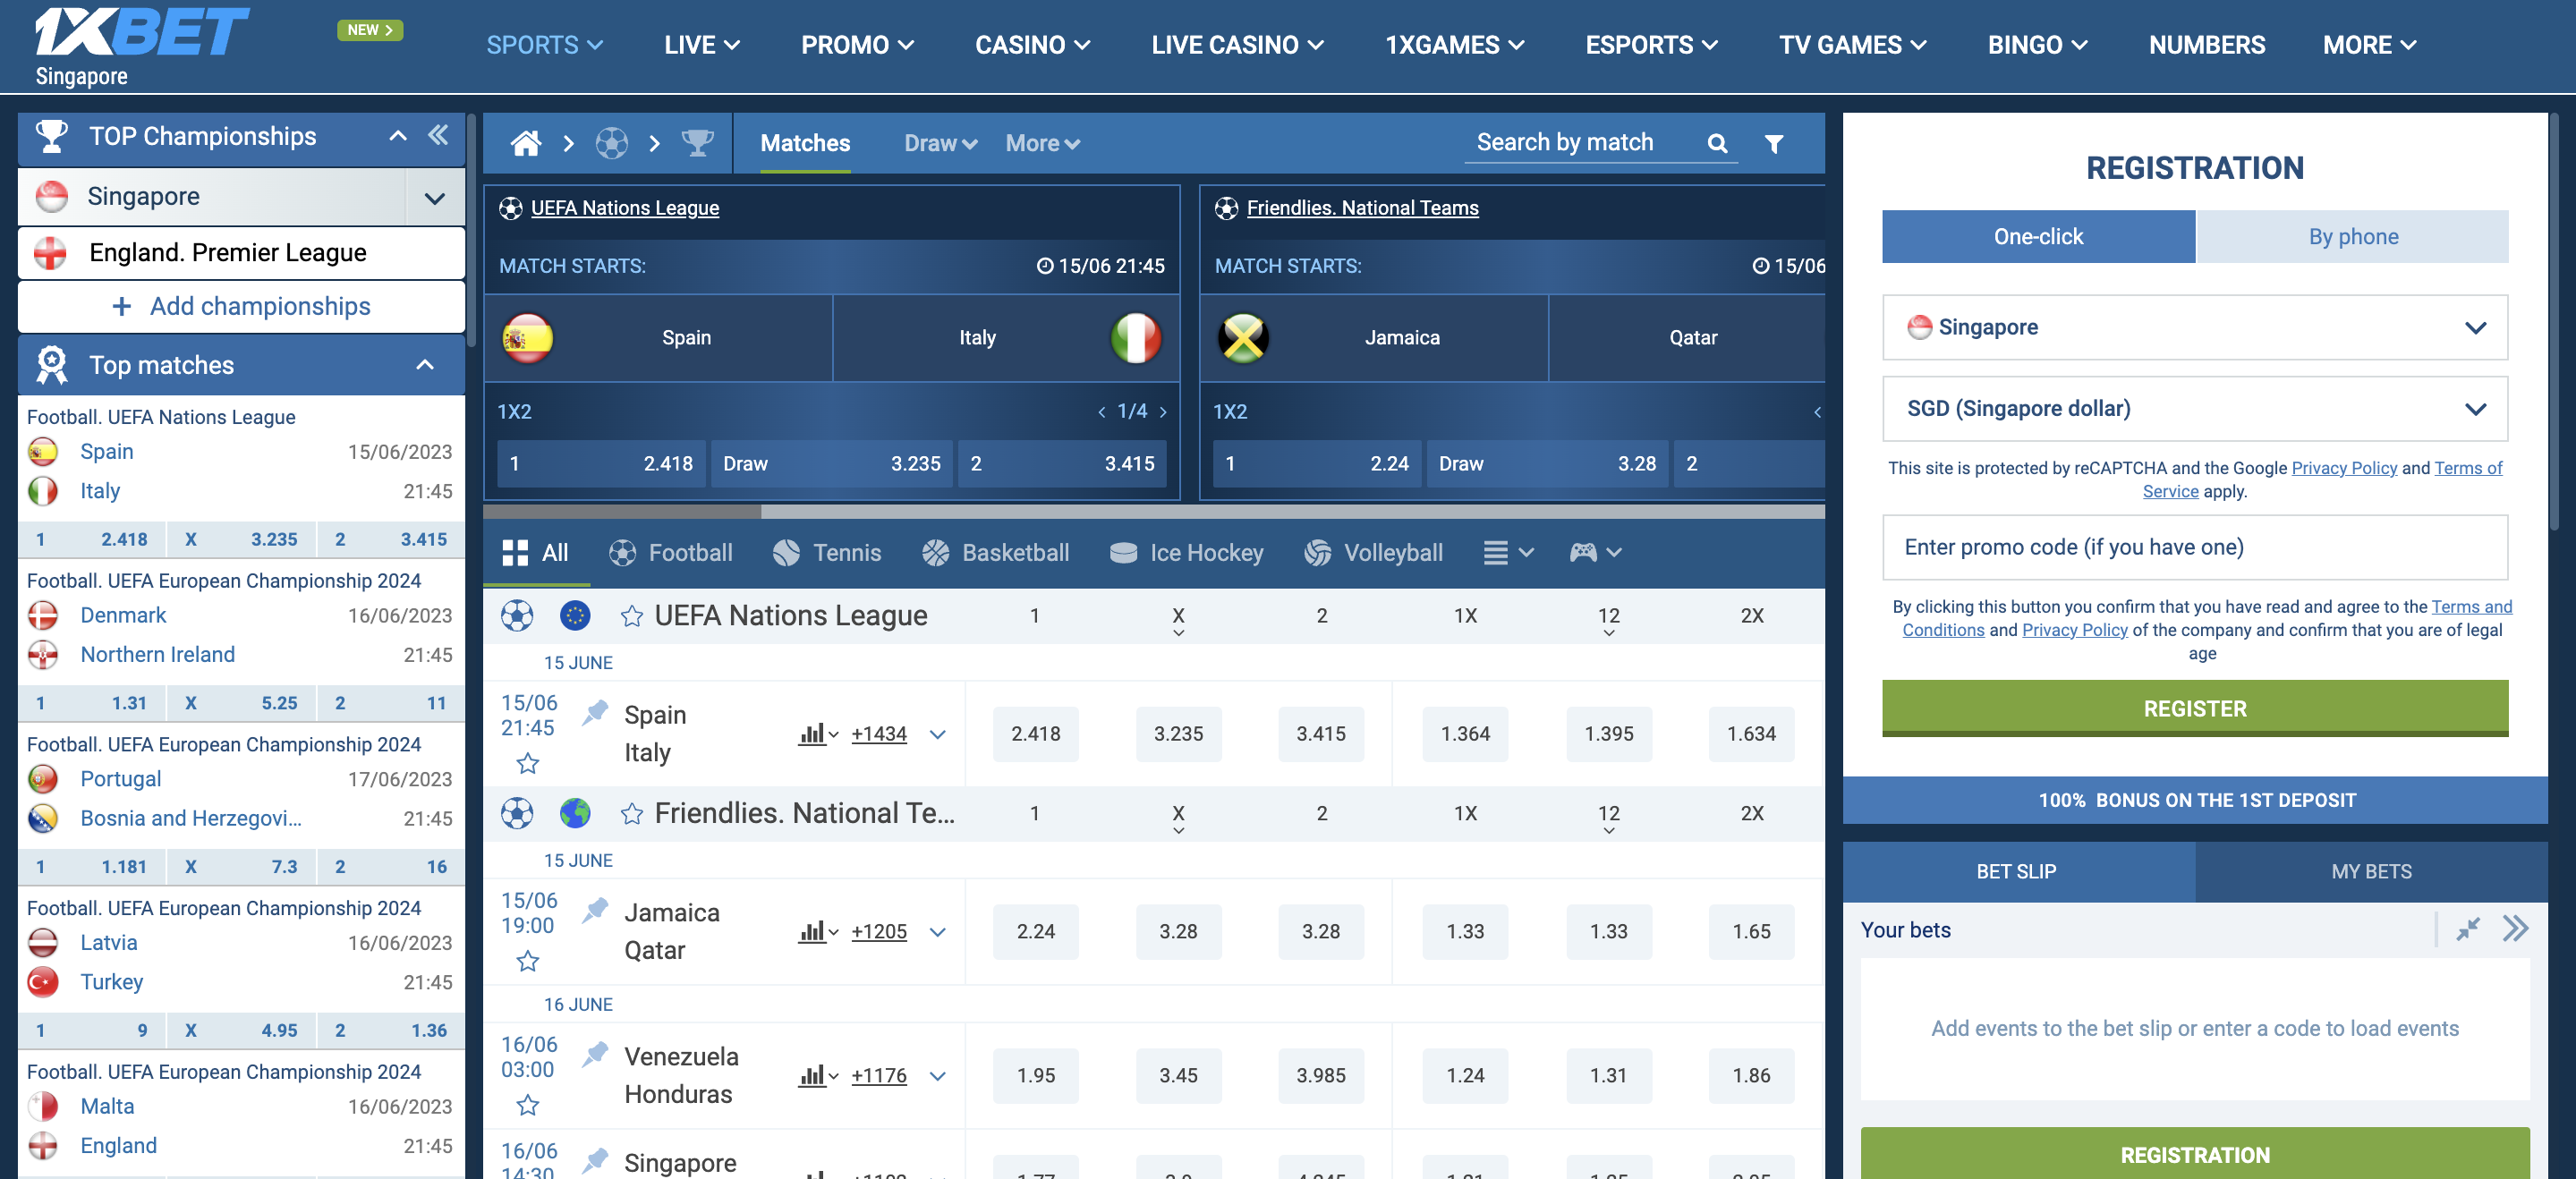Image resolution: width=2576 pixels, height=1179 pixels.
Task: Expand the Singapore country dropdown in registration
Action: 2194,327
